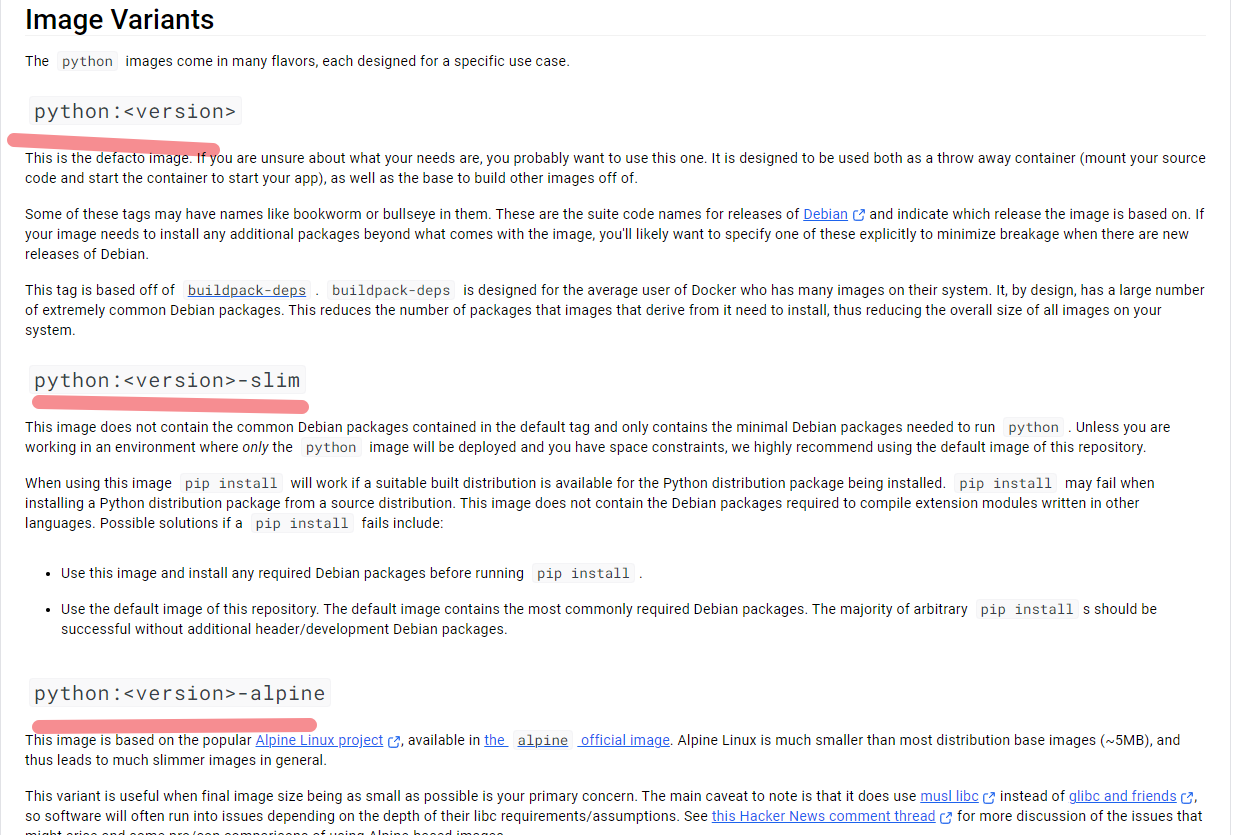The height and width of the screenshot is (835, 1239).
Task: Click the external-link icon after glibc and friends
Action: click(1187, 798)
